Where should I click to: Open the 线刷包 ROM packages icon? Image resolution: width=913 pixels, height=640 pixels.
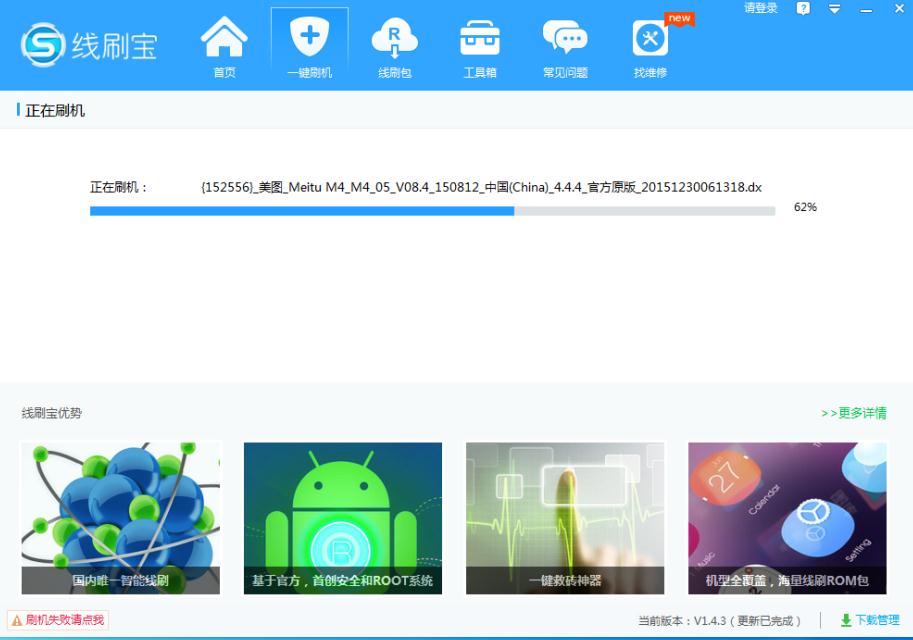click(394, 40)
